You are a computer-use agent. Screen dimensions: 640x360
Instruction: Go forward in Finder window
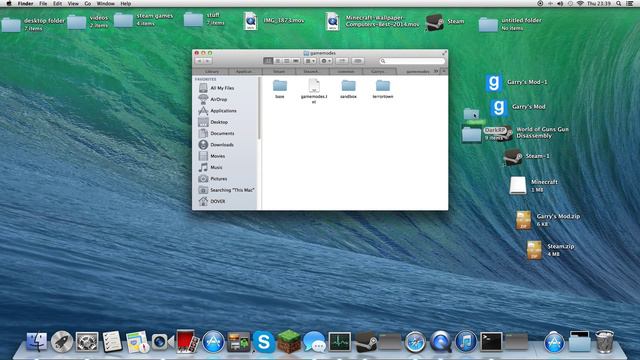point(208,61)
